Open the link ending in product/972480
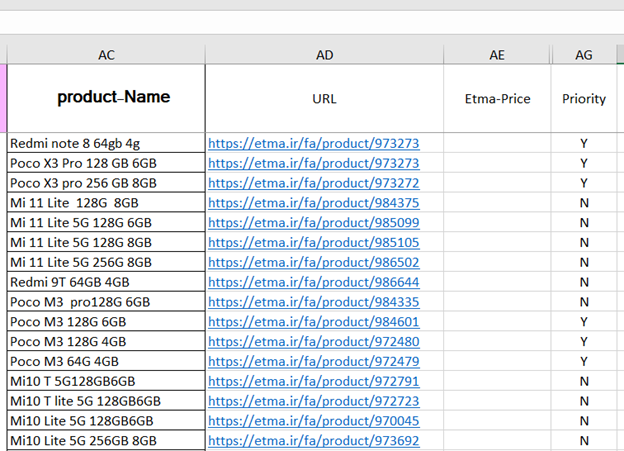The height and width of the screenshot is (451, 624). tap(314, 342)
